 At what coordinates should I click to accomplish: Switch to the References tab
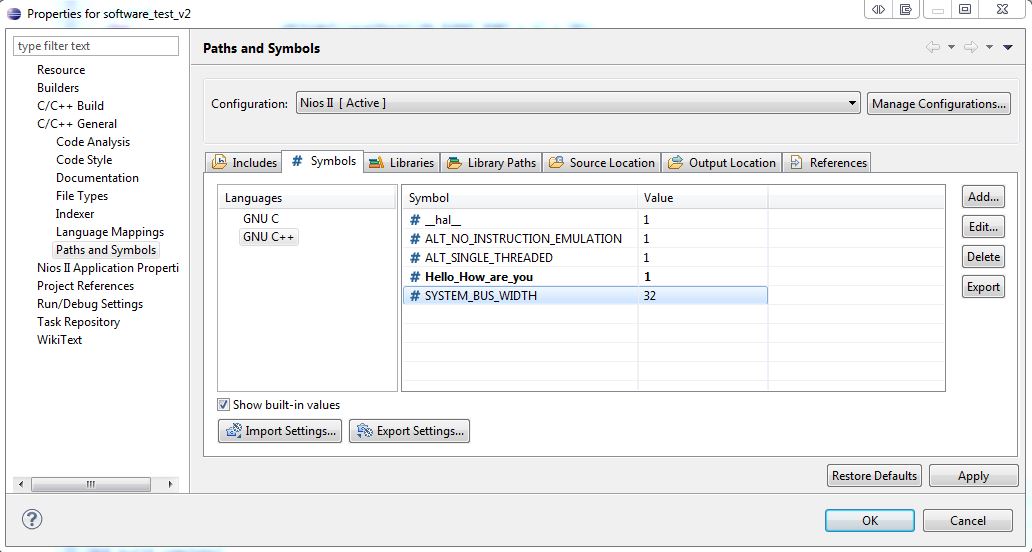click(x=827, y=163)
